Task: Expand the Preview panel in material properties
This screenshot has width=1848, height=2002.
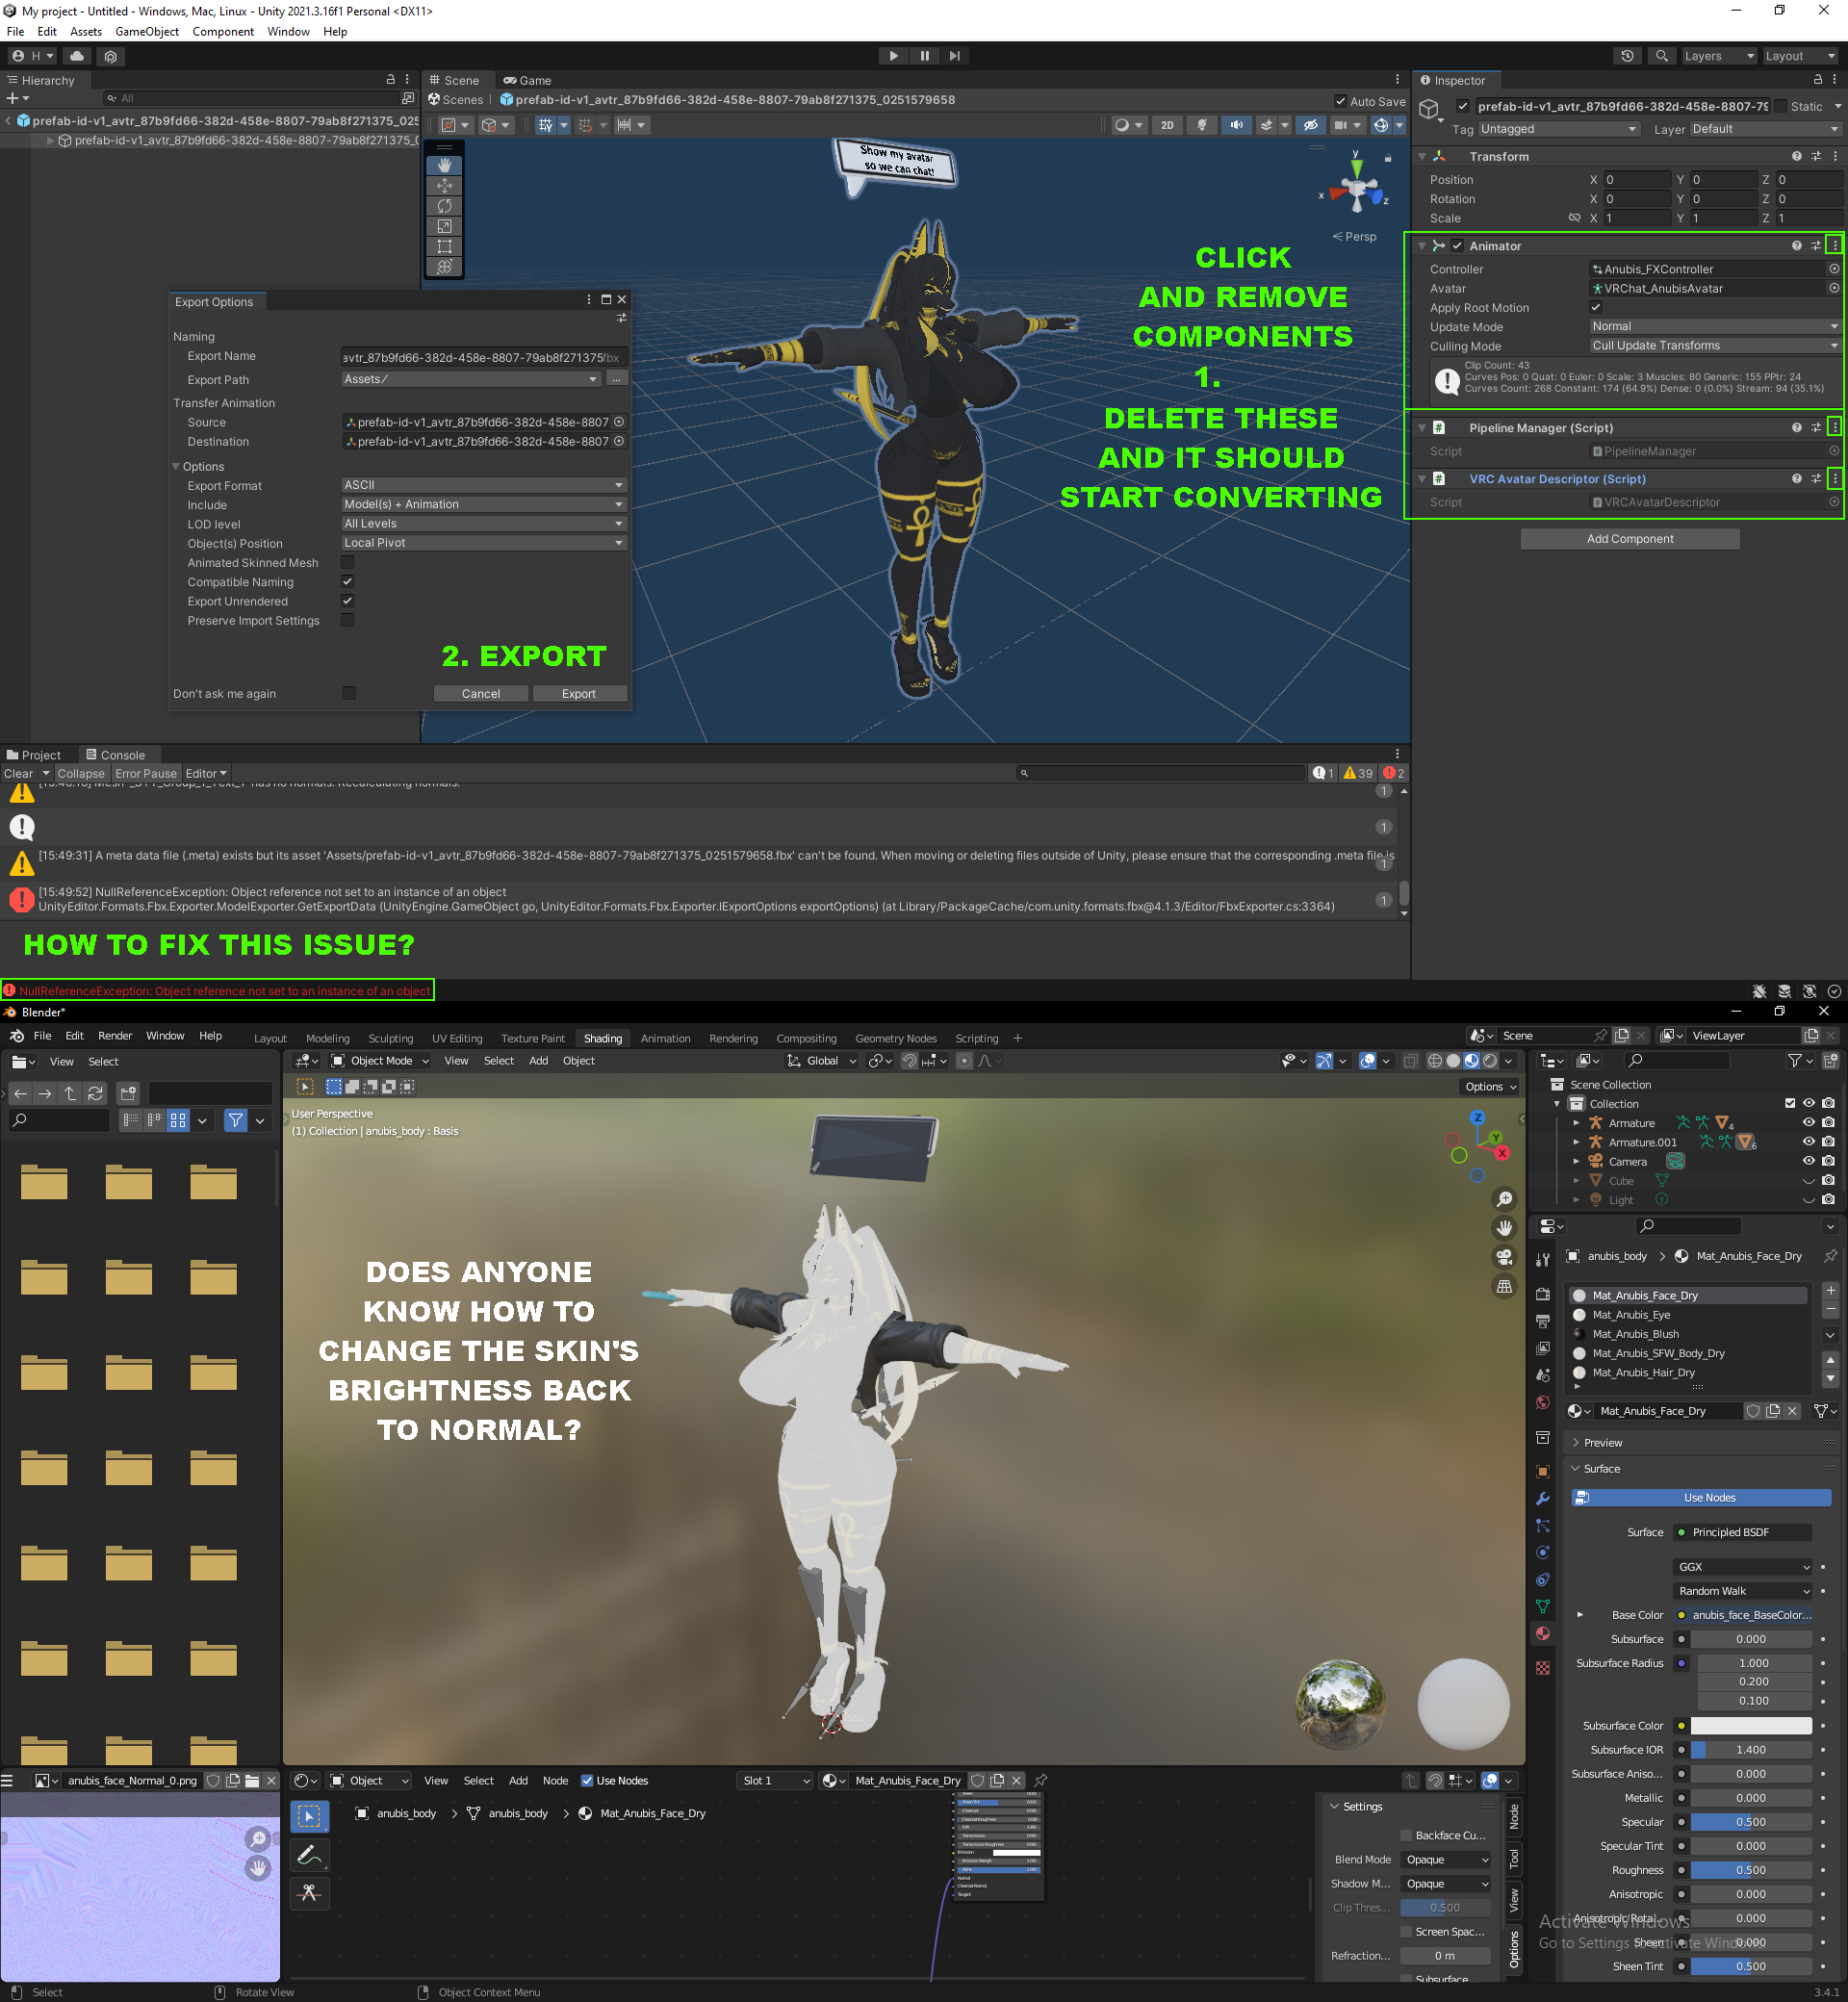Action: pos(1602,1442)
